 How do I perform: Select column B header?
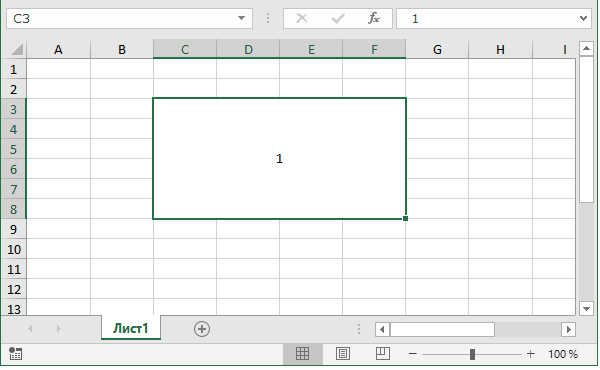tap(122, 49)
